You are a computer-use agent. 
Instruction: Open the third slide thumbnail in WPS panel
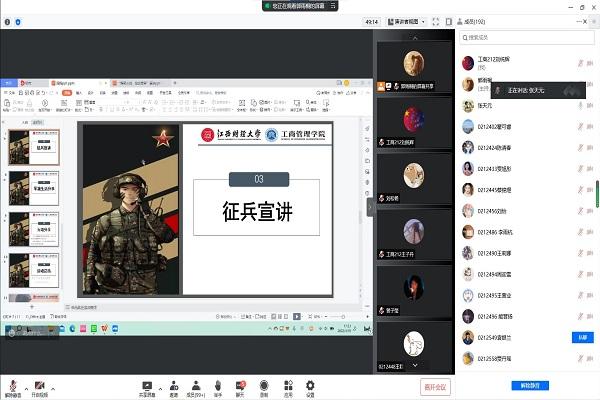34,229
